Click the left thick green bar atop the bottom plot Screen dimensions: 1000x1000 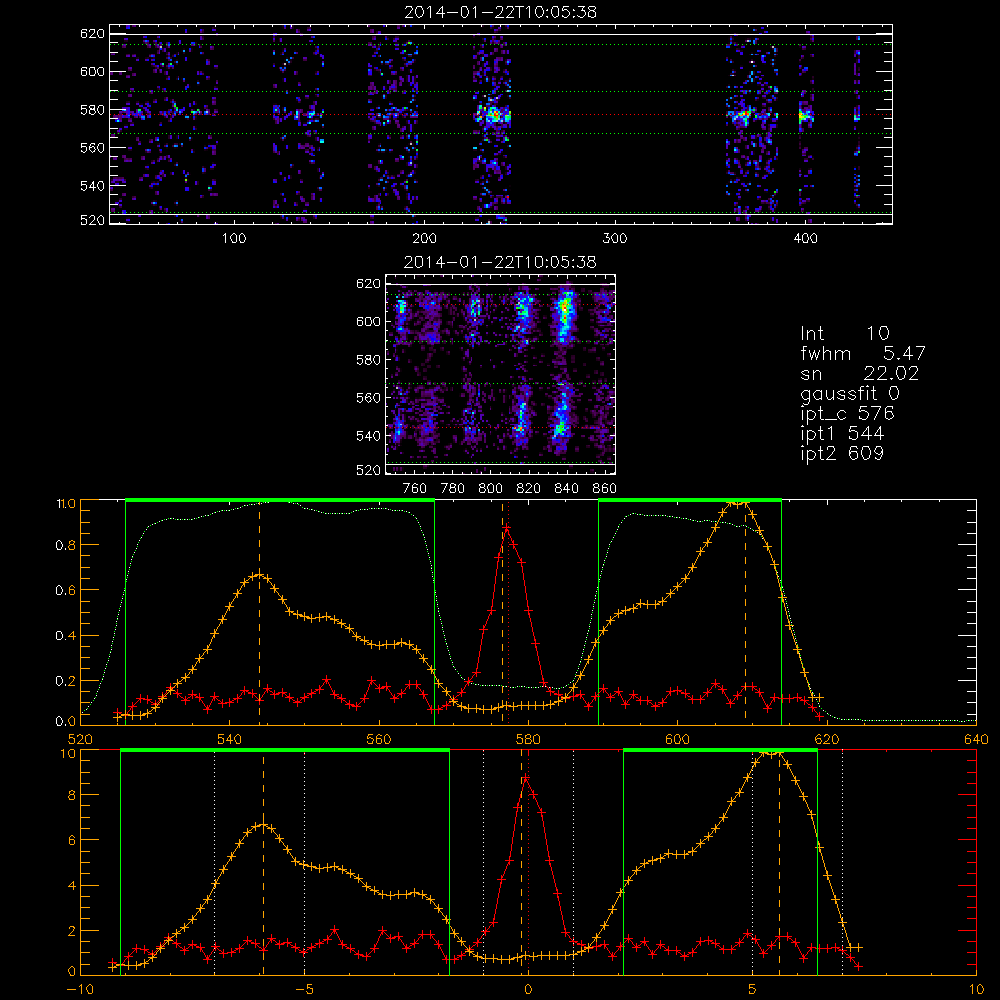[x=284, y=751]
